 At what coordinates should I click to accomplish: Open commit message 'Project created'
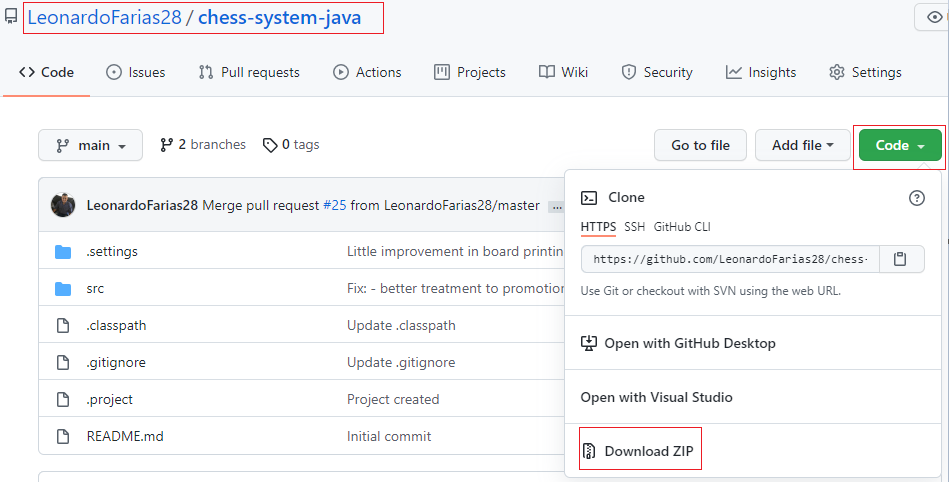pyautogui.click(x=393, y=399)
